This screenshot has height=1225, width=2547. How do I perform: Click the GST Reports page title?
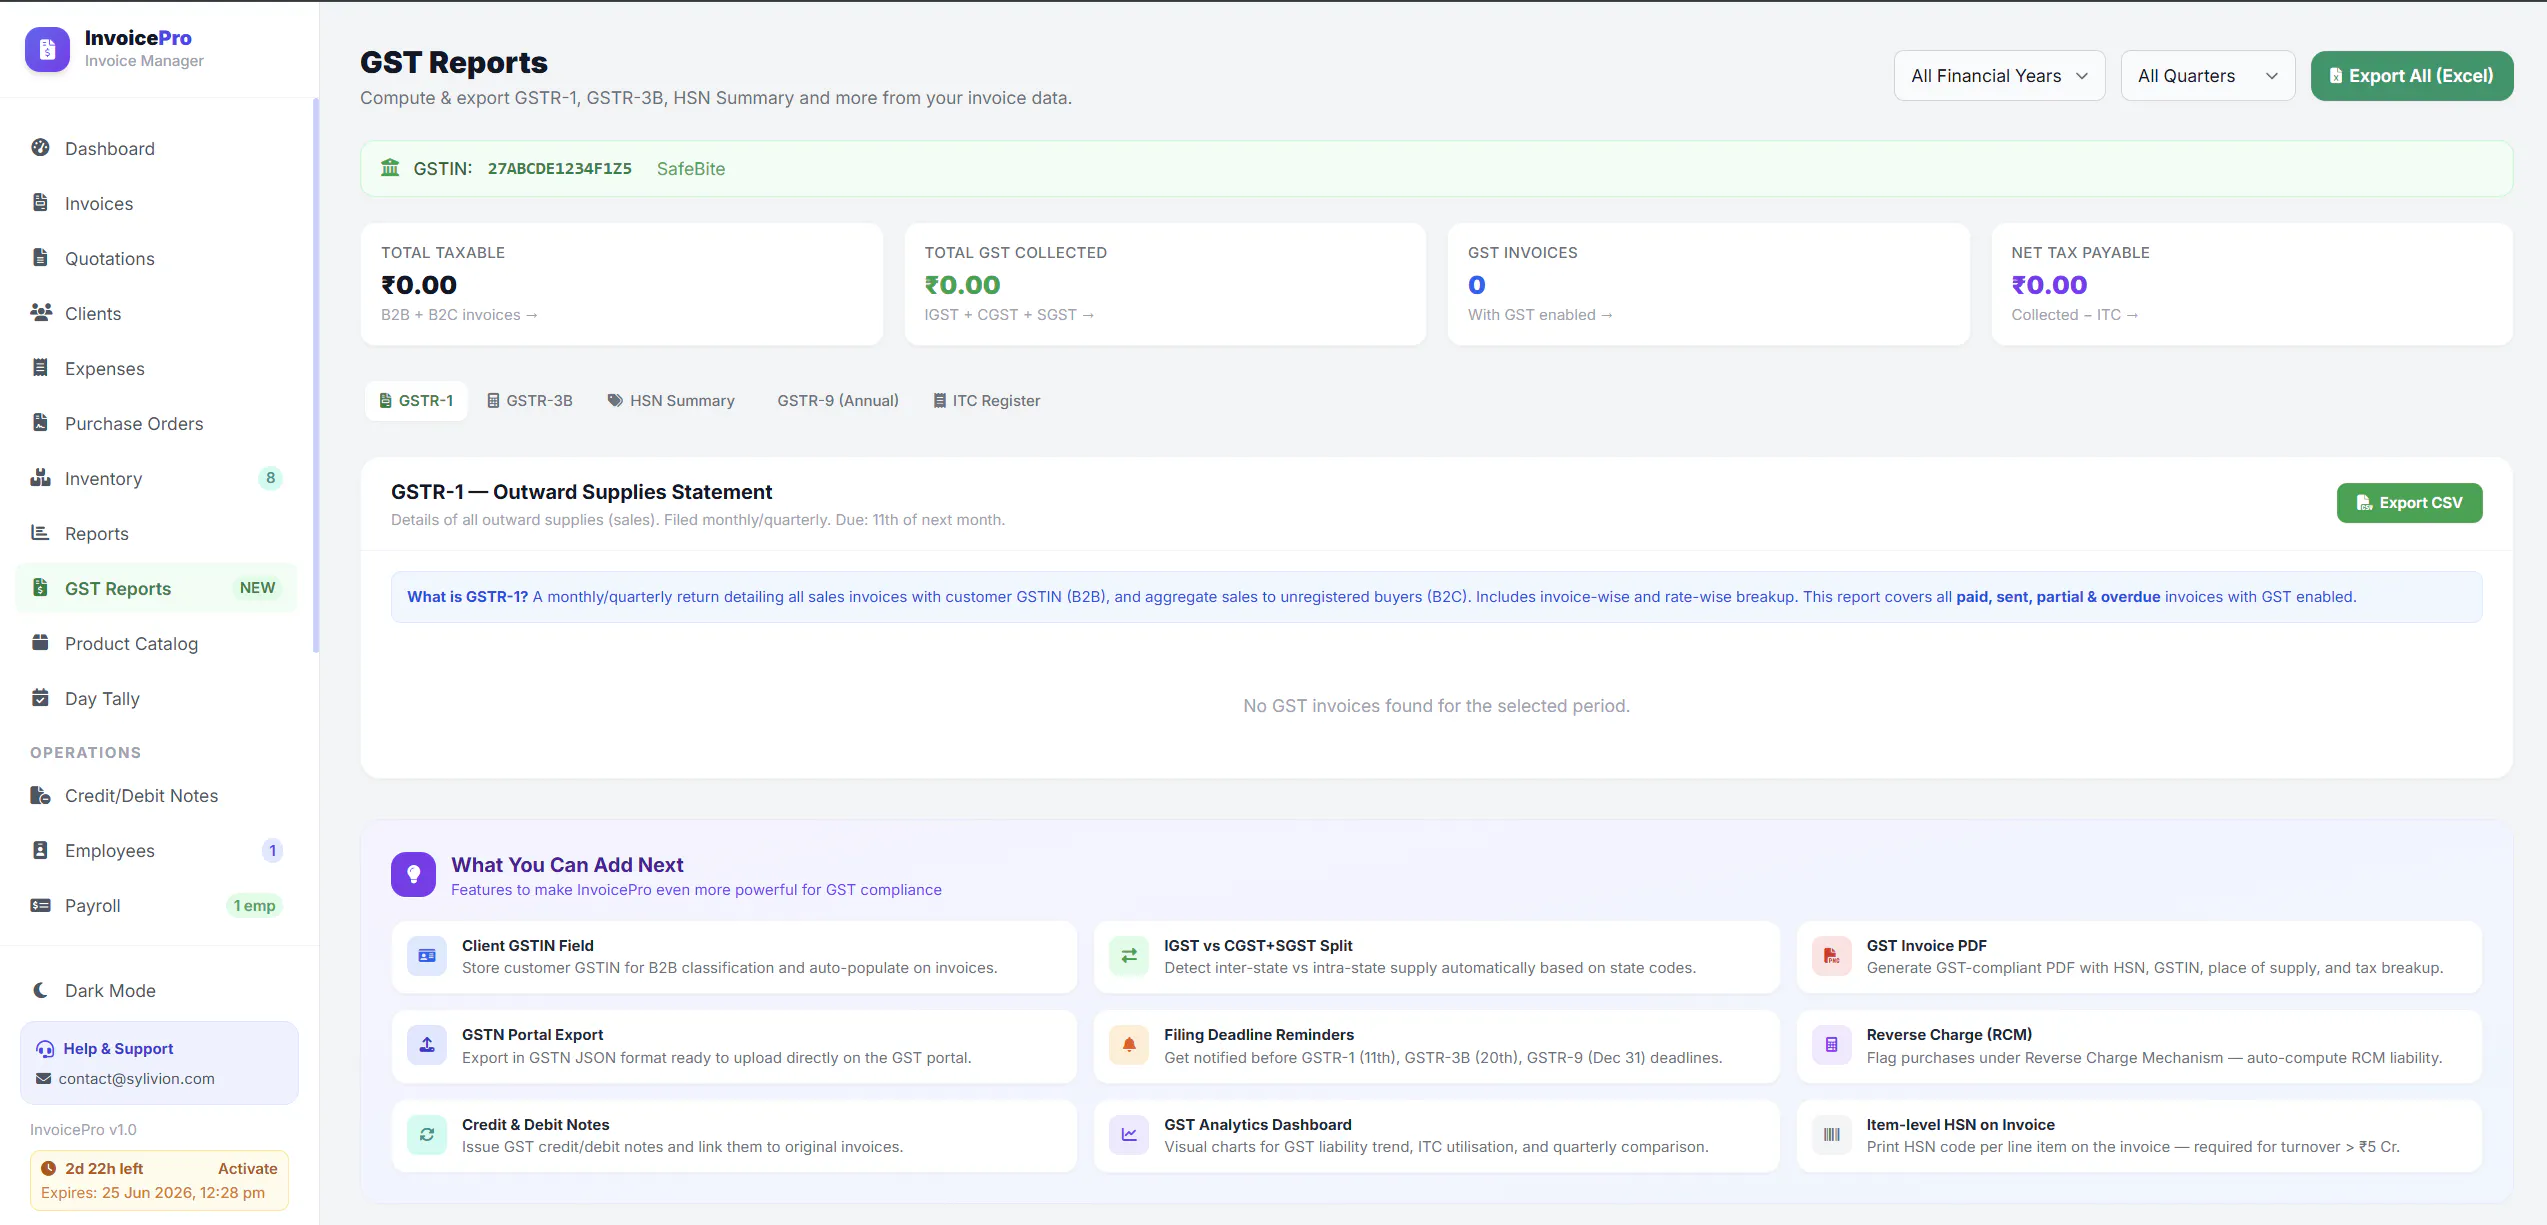click(x=454, y=62)
